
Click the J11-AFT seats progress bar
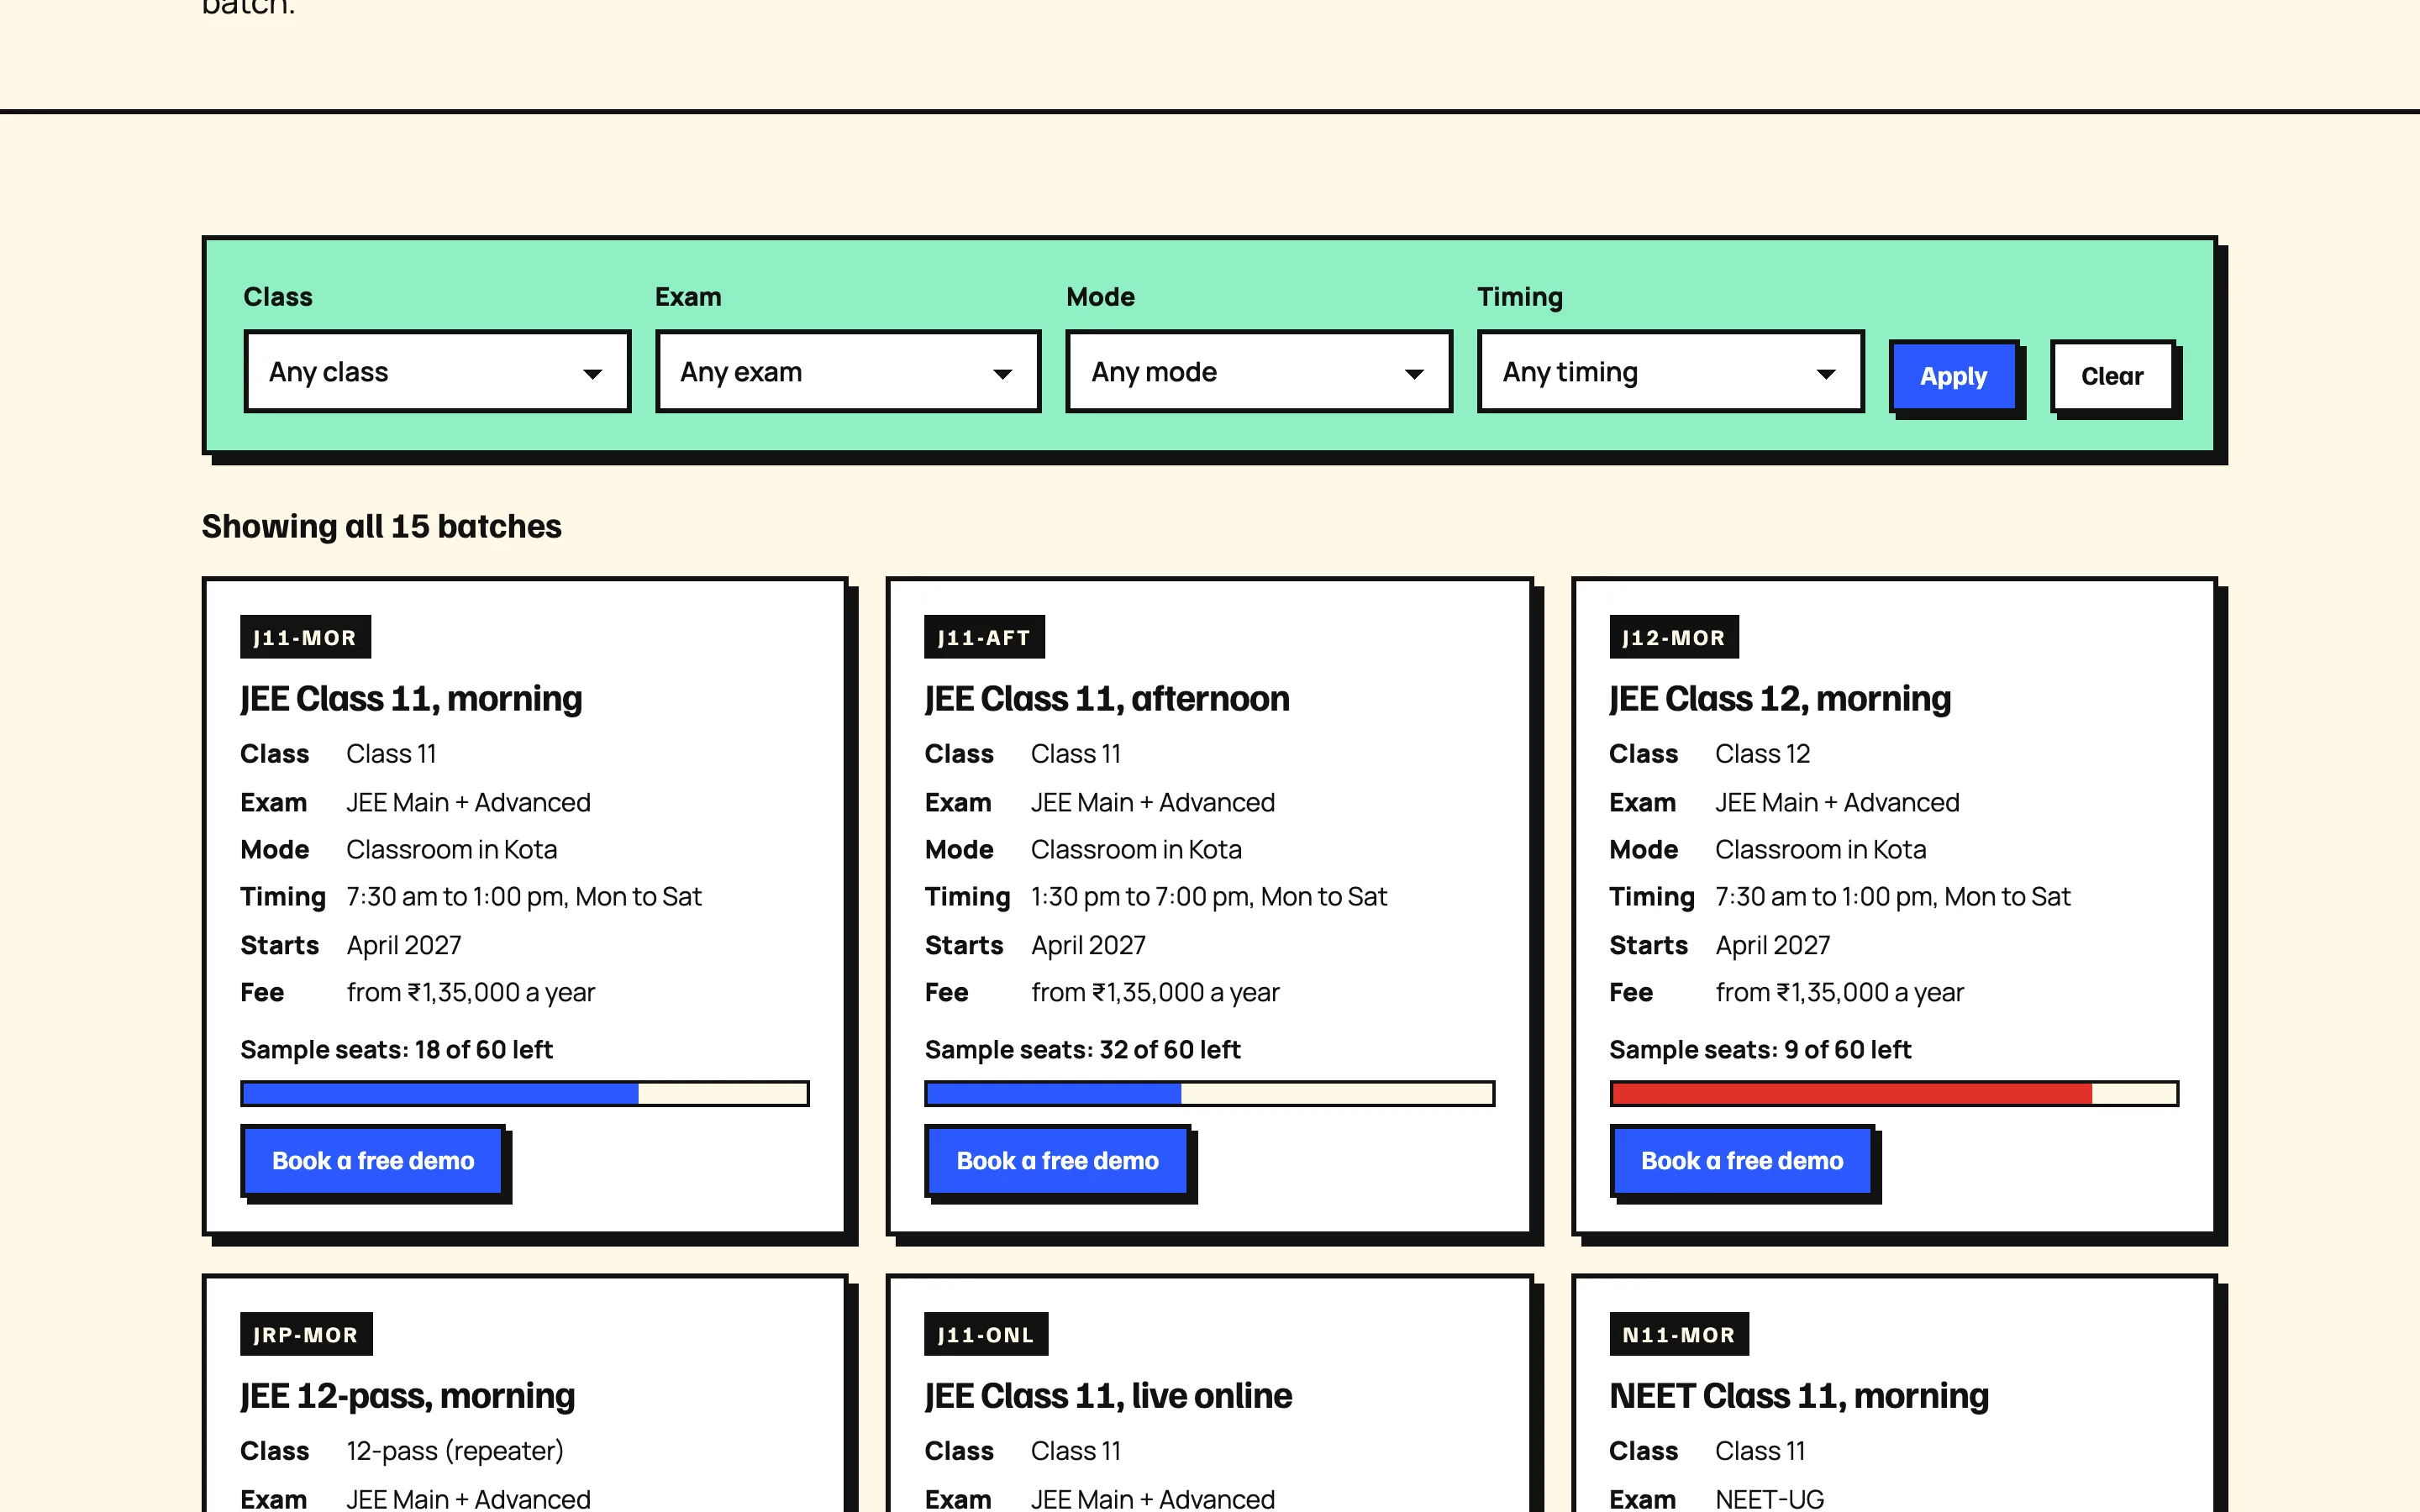(x=1209, y=1093)
